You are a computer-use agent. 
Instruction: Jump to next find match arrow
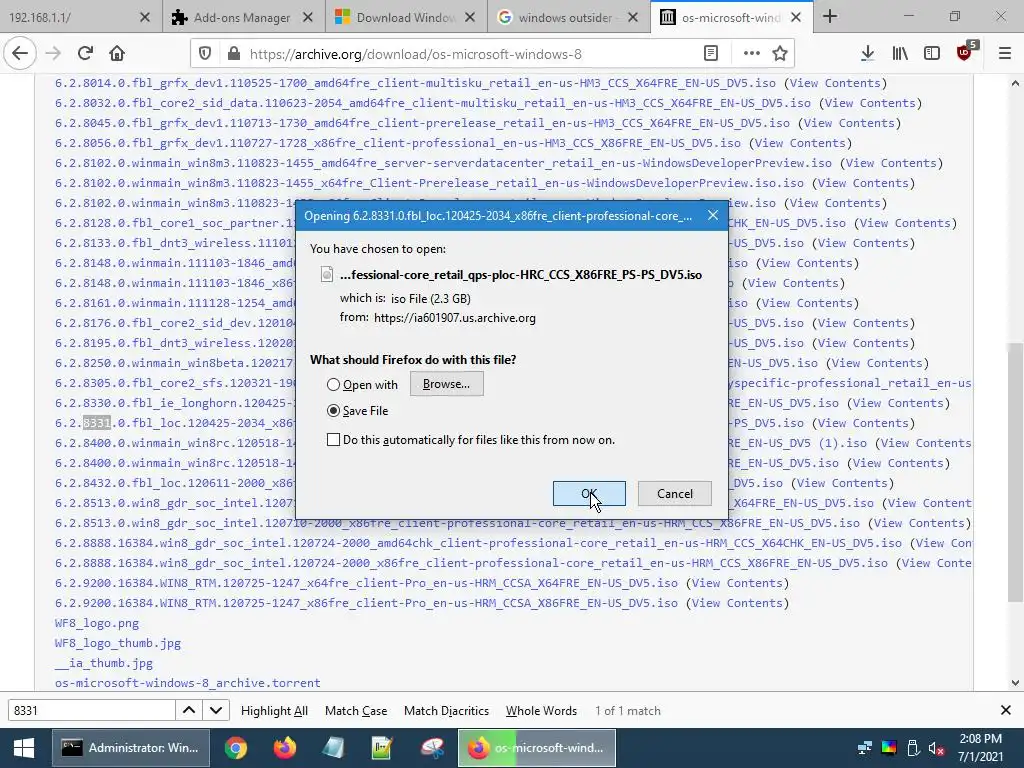coord(216,710)
